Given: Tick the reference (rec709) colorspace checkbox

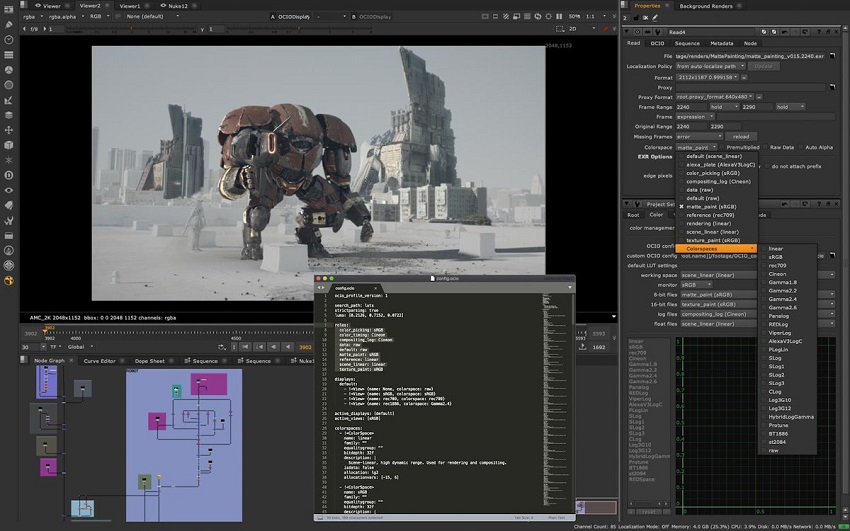Looking at the screenshot, I should (x=682, y=215).
